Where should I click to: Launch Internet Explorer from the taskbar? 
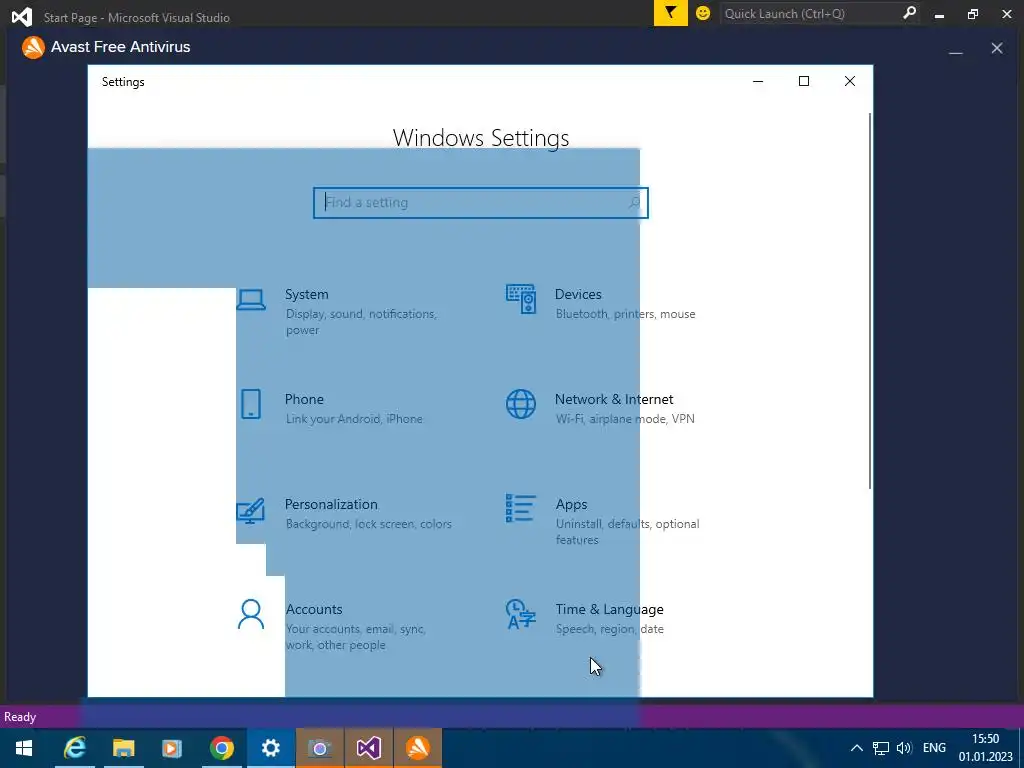tap(74, 748)
